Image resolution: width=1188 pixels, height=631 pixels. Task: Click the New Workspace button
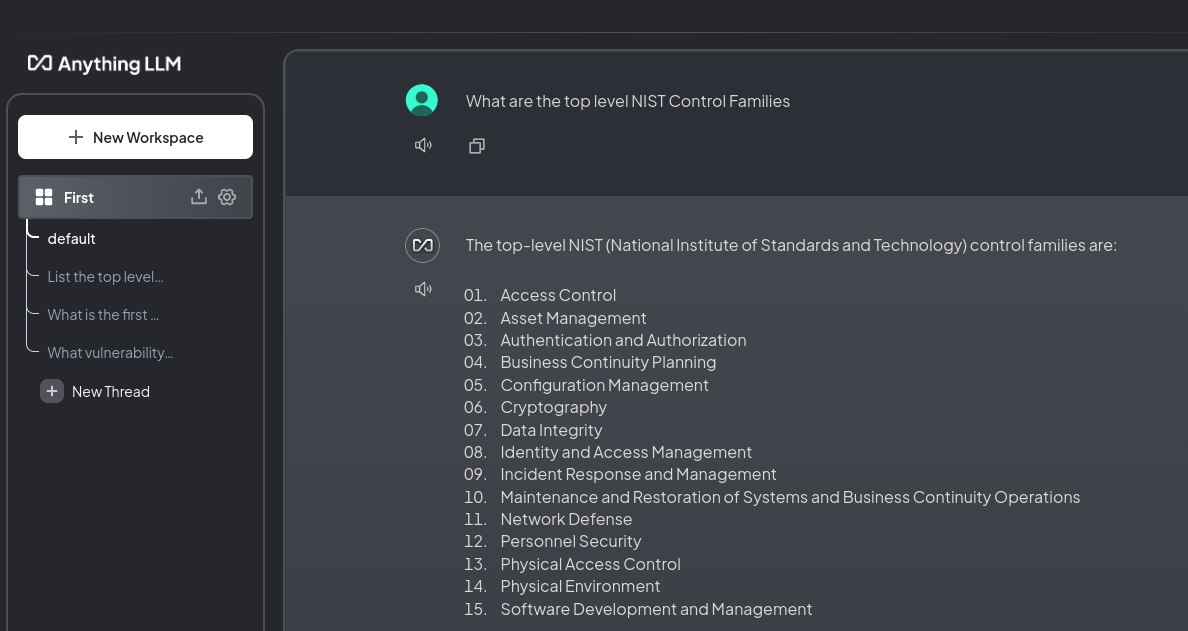click(135, 137)
